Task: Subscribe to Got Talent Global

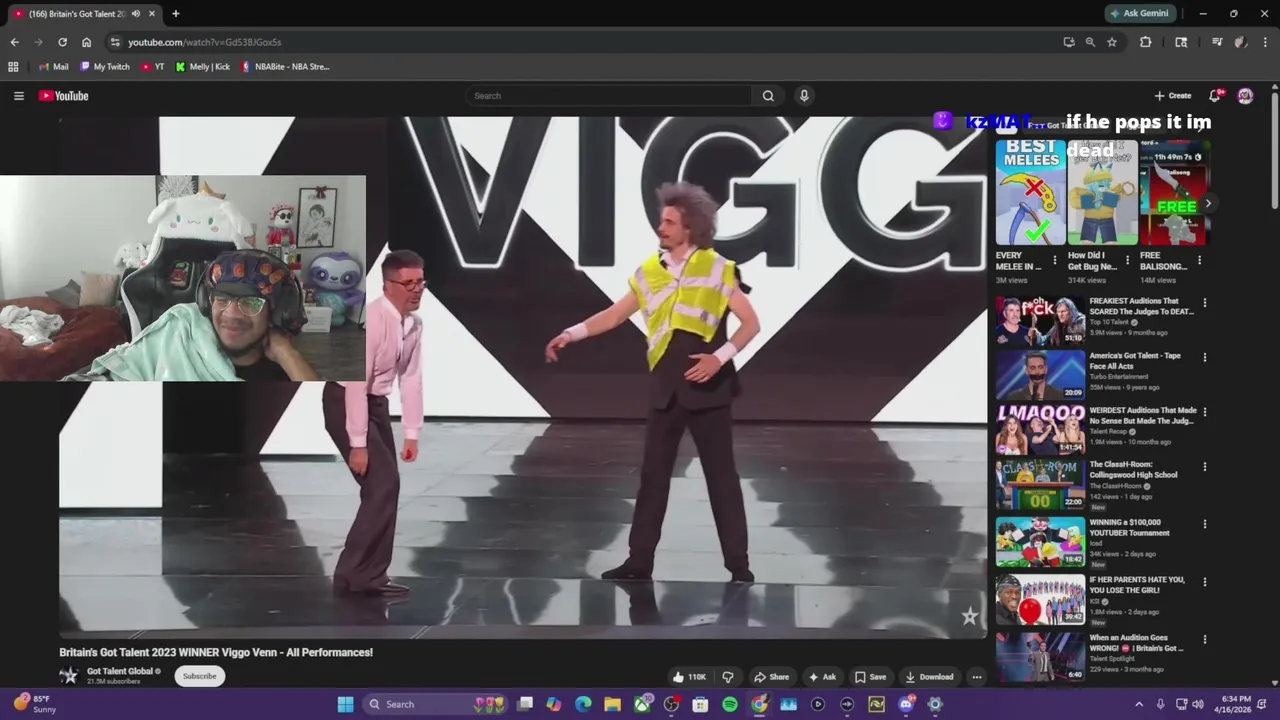Action: click(199, 676)
